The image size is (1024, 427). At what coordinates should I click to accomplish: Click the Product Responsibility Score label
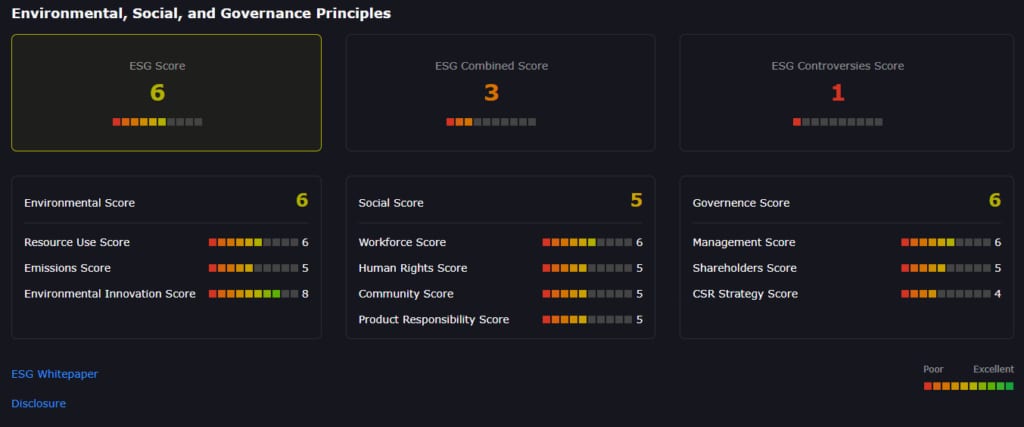pyautogui.click(x=434, y=320)
